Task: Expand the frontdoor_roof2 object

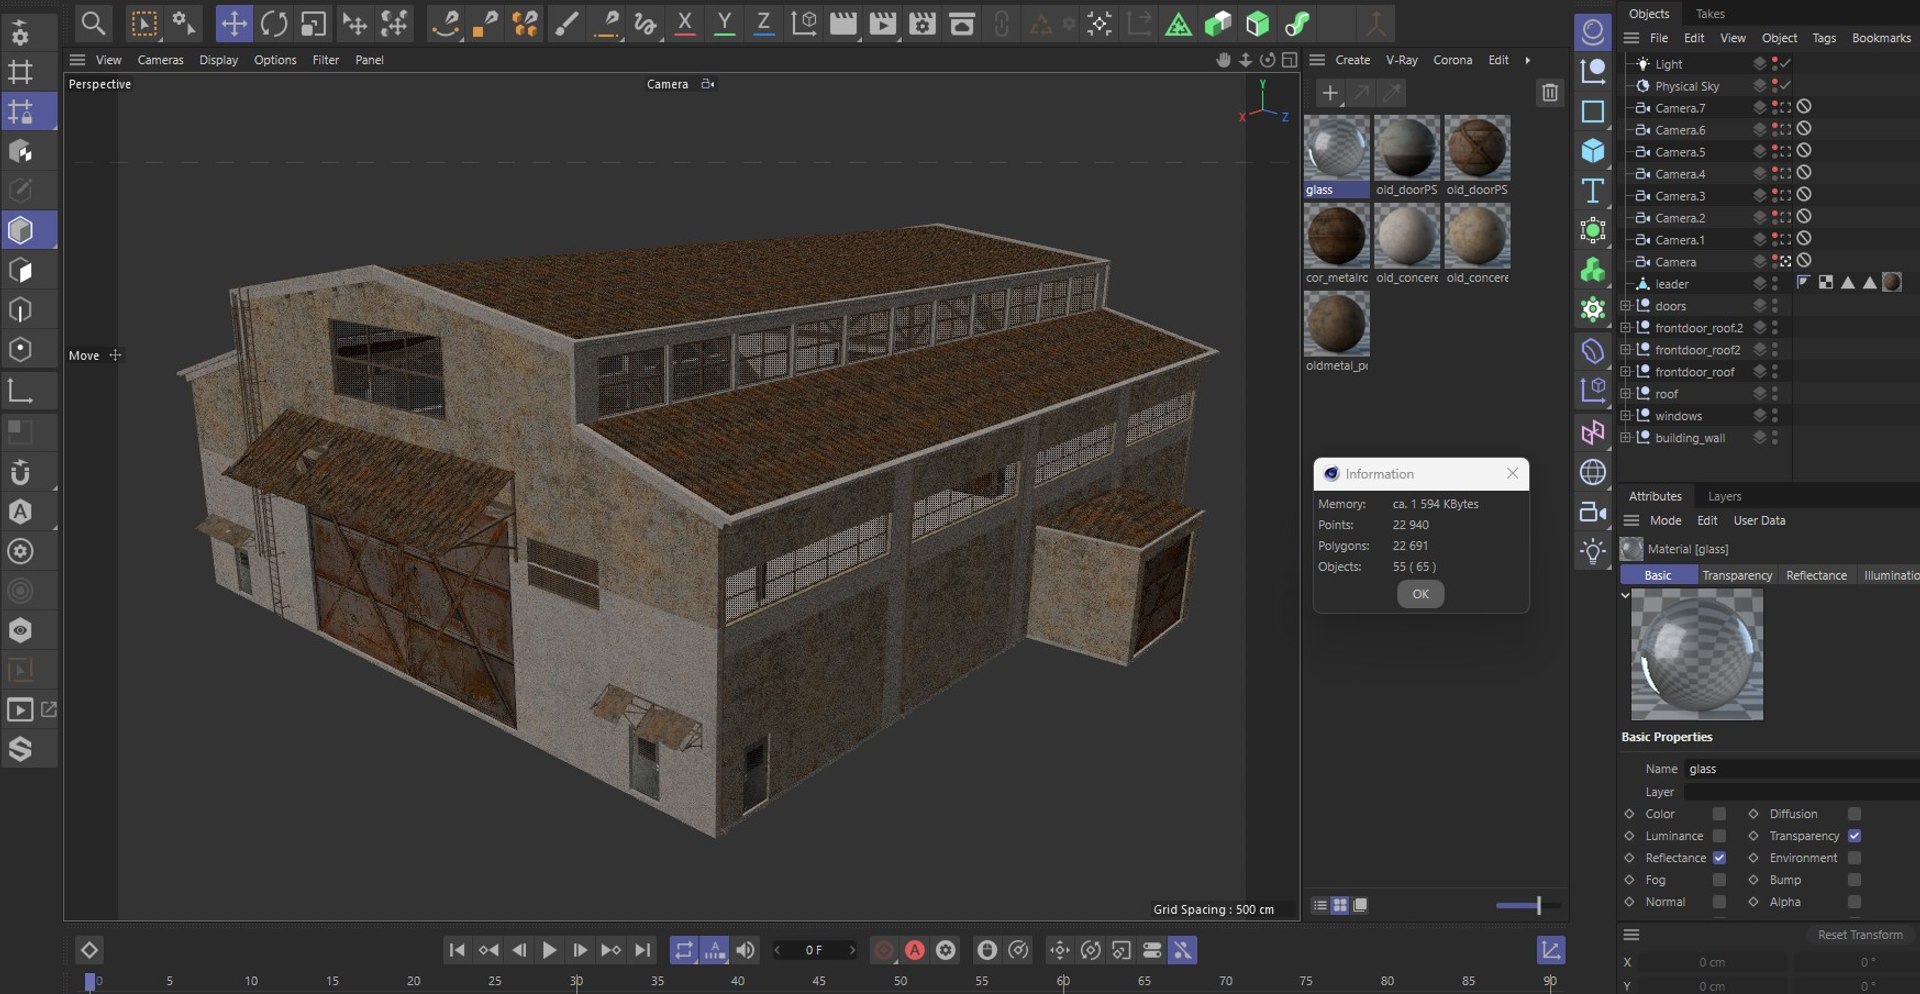Action: coord(1626,350)
